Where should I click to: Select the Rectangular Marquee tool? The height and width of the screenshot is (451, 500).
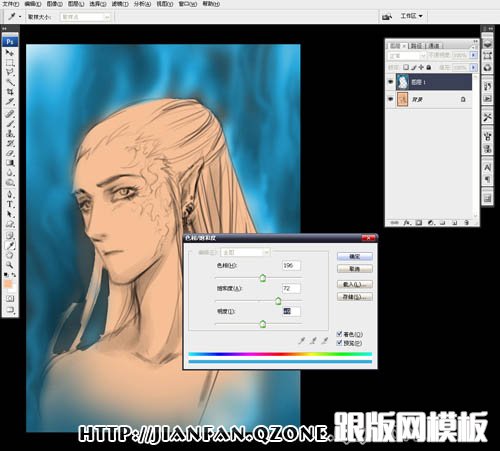click(x=10, y=63)
